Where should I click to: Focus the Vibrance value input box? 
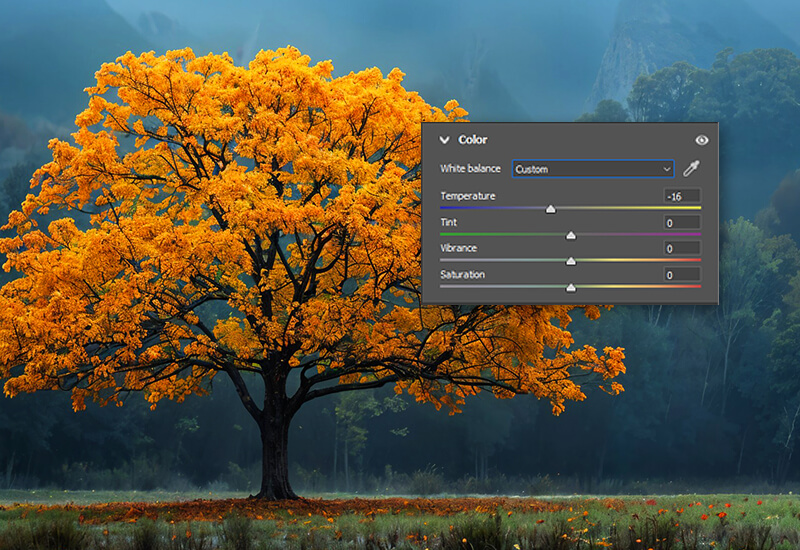click(681, 248)
